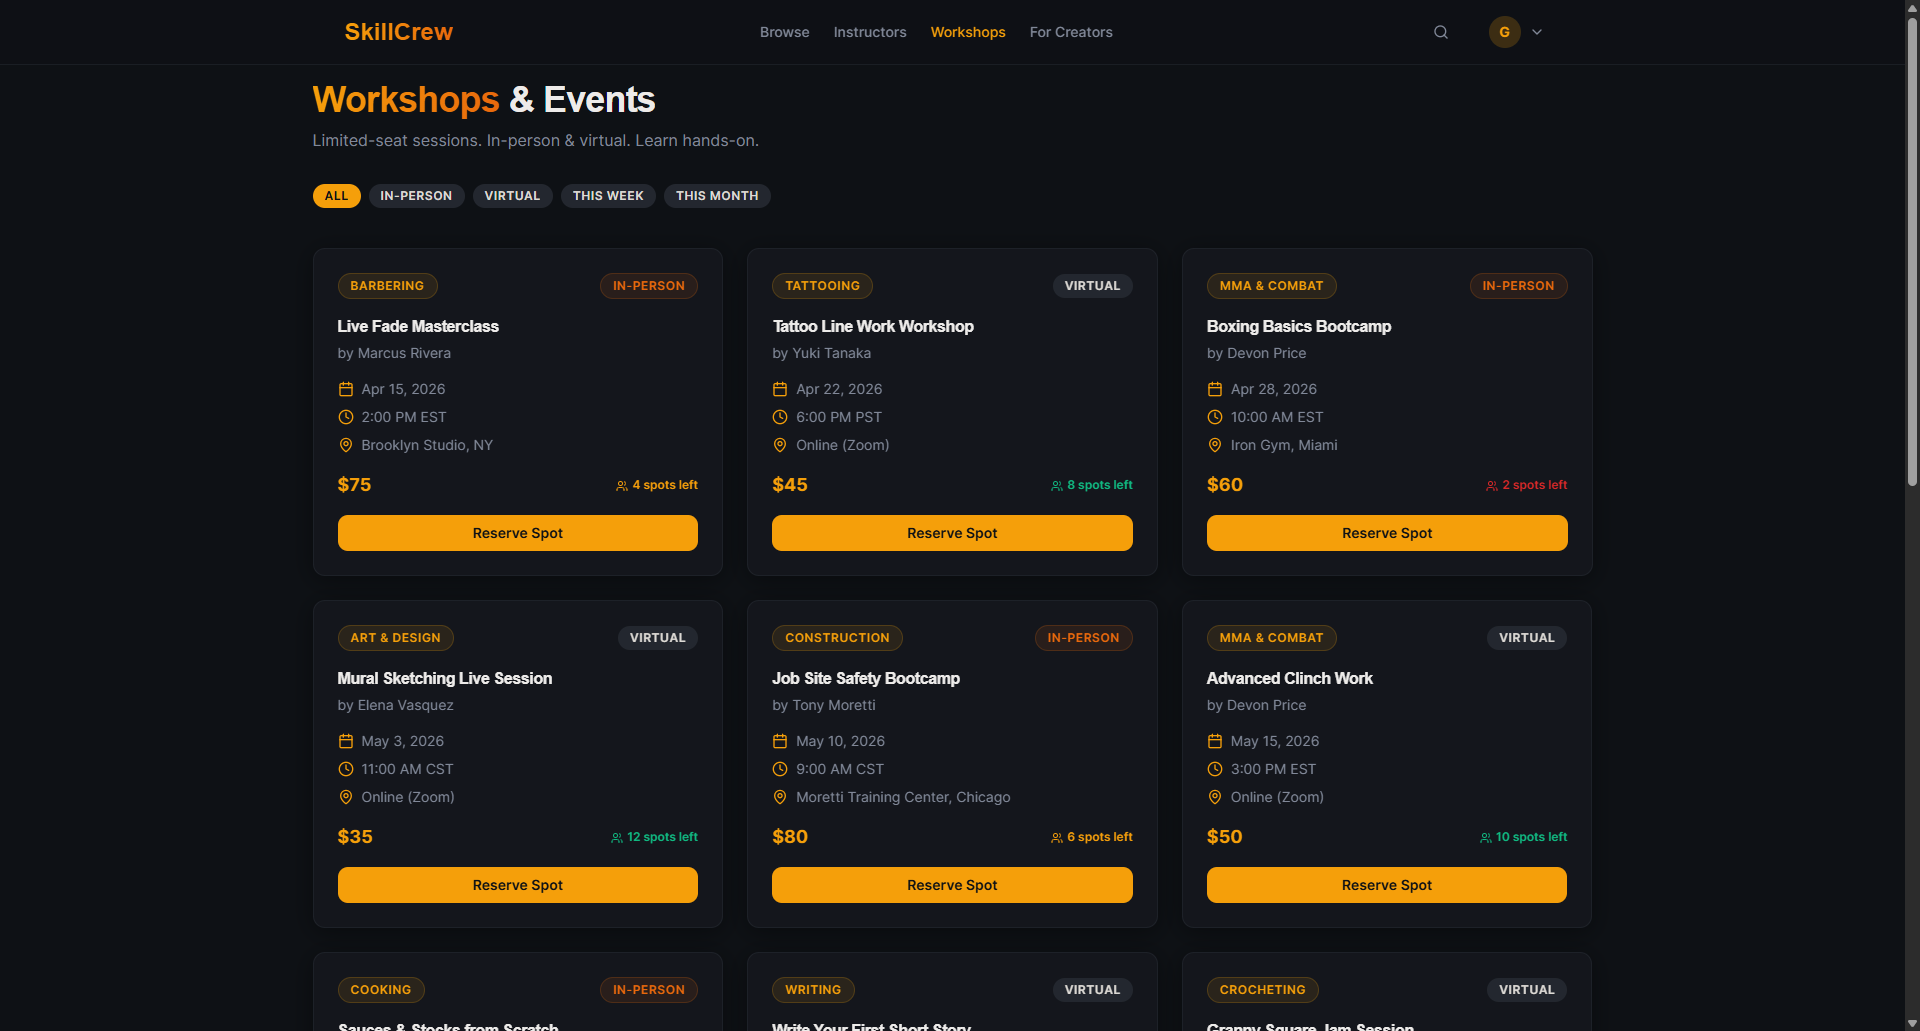Click instructor name Yuki Tanaka
This screenshot has width=1920, height=1031.
[x=831, y=353]
